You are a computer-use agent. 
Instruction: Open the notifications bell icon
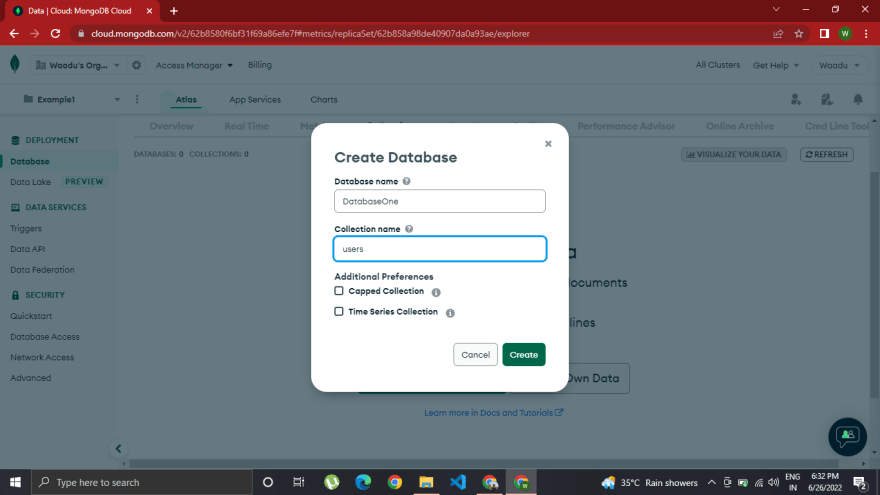pos(858,99)
